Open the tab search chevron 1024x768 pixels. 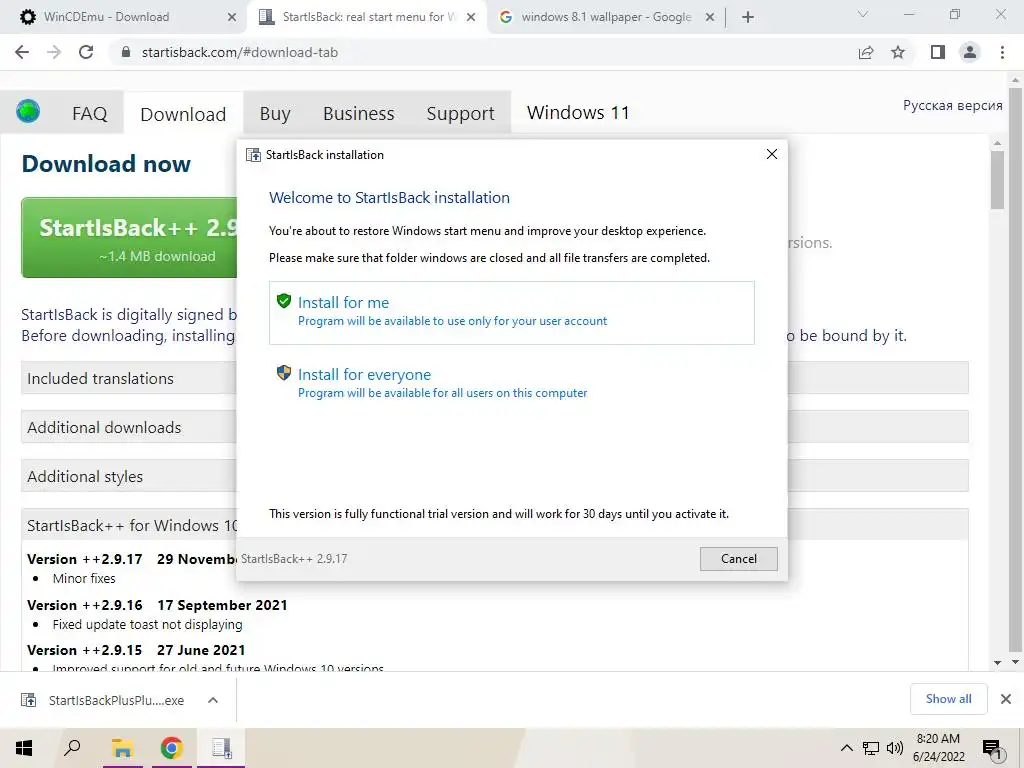863,14
